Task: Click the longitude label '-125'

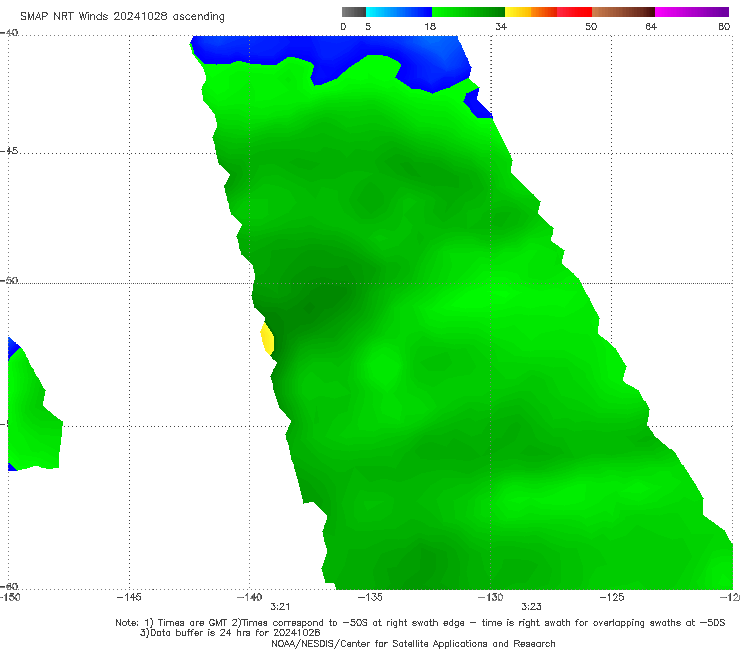Action: [x=612, y=597]
